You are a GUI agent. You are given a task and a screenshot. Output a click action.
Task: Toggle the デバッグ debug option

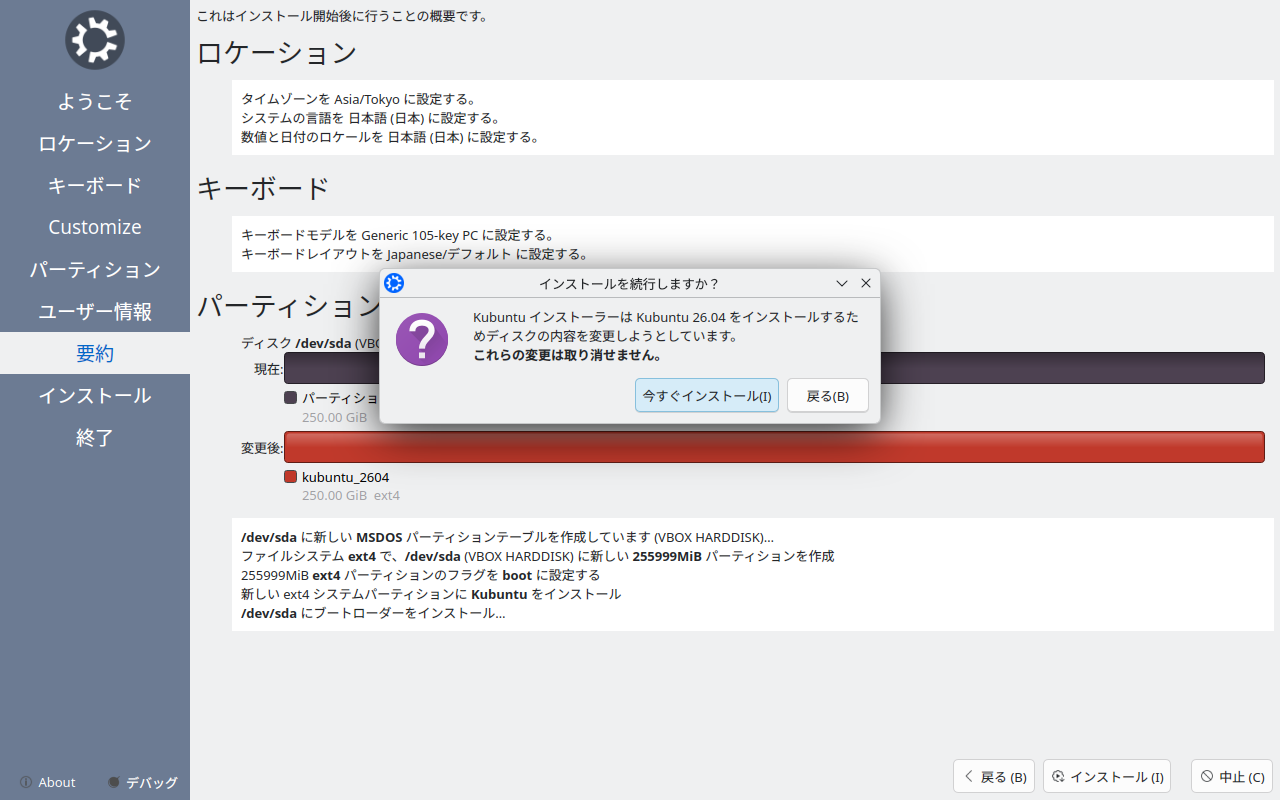143,782
